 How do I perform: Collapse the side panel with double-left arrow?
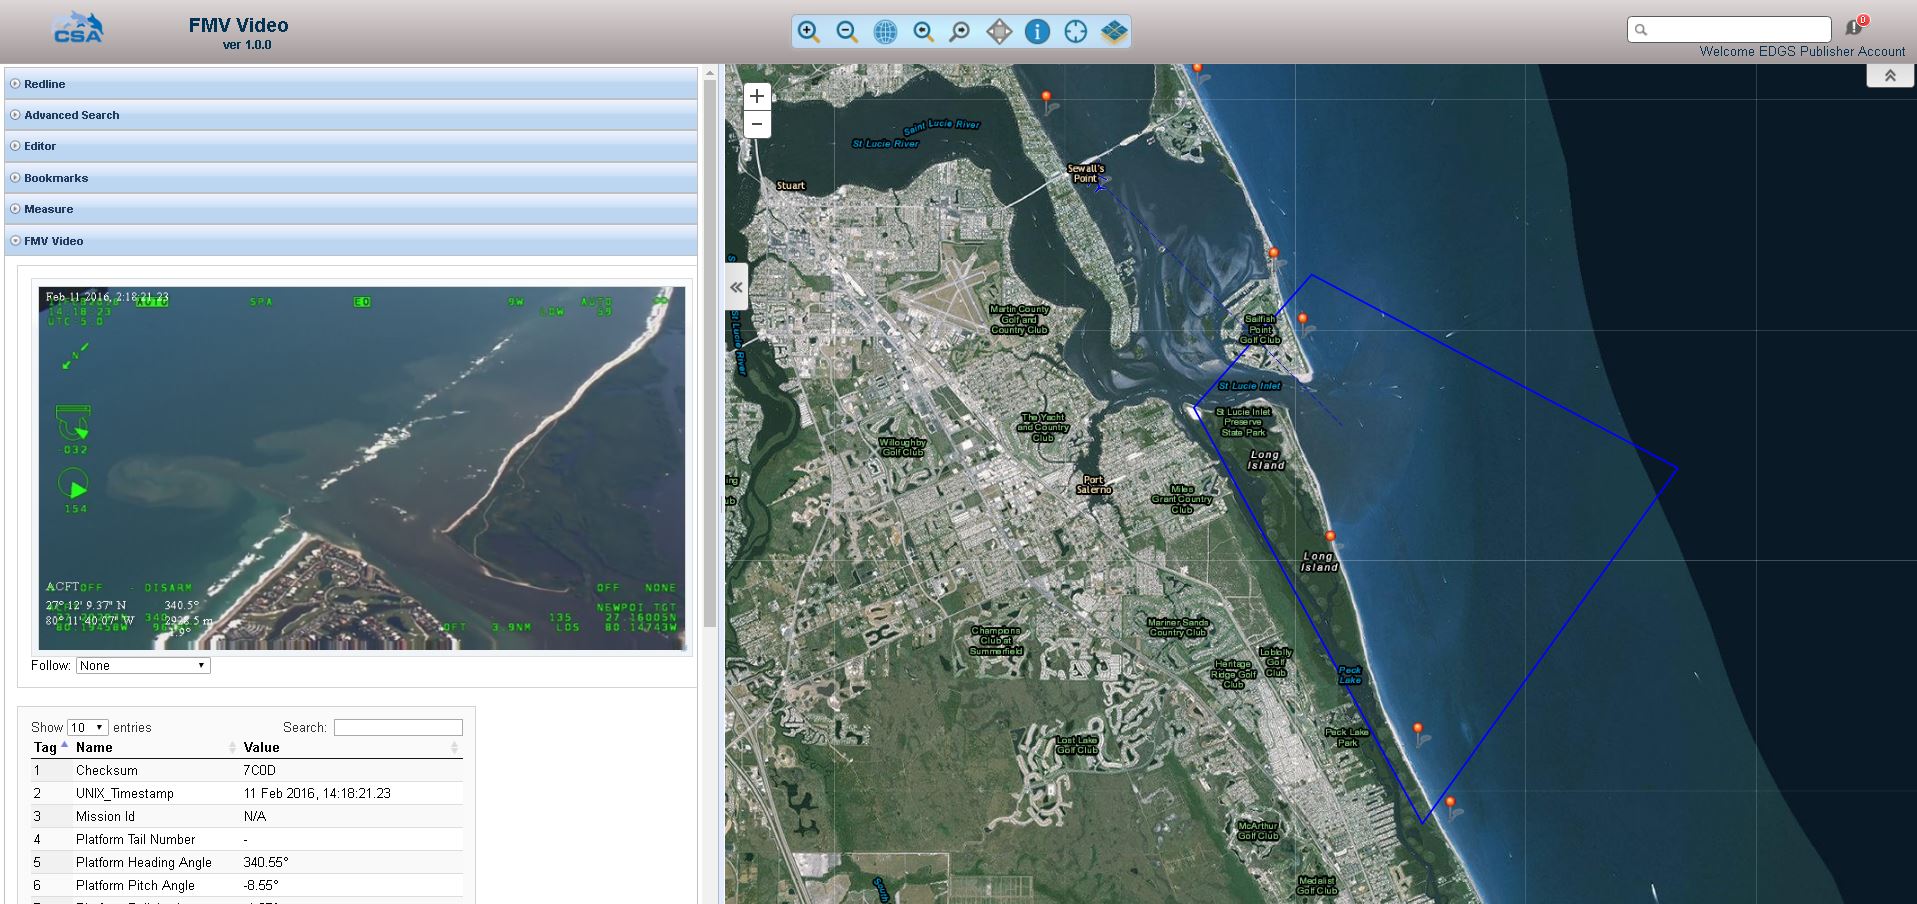point(736,287)
